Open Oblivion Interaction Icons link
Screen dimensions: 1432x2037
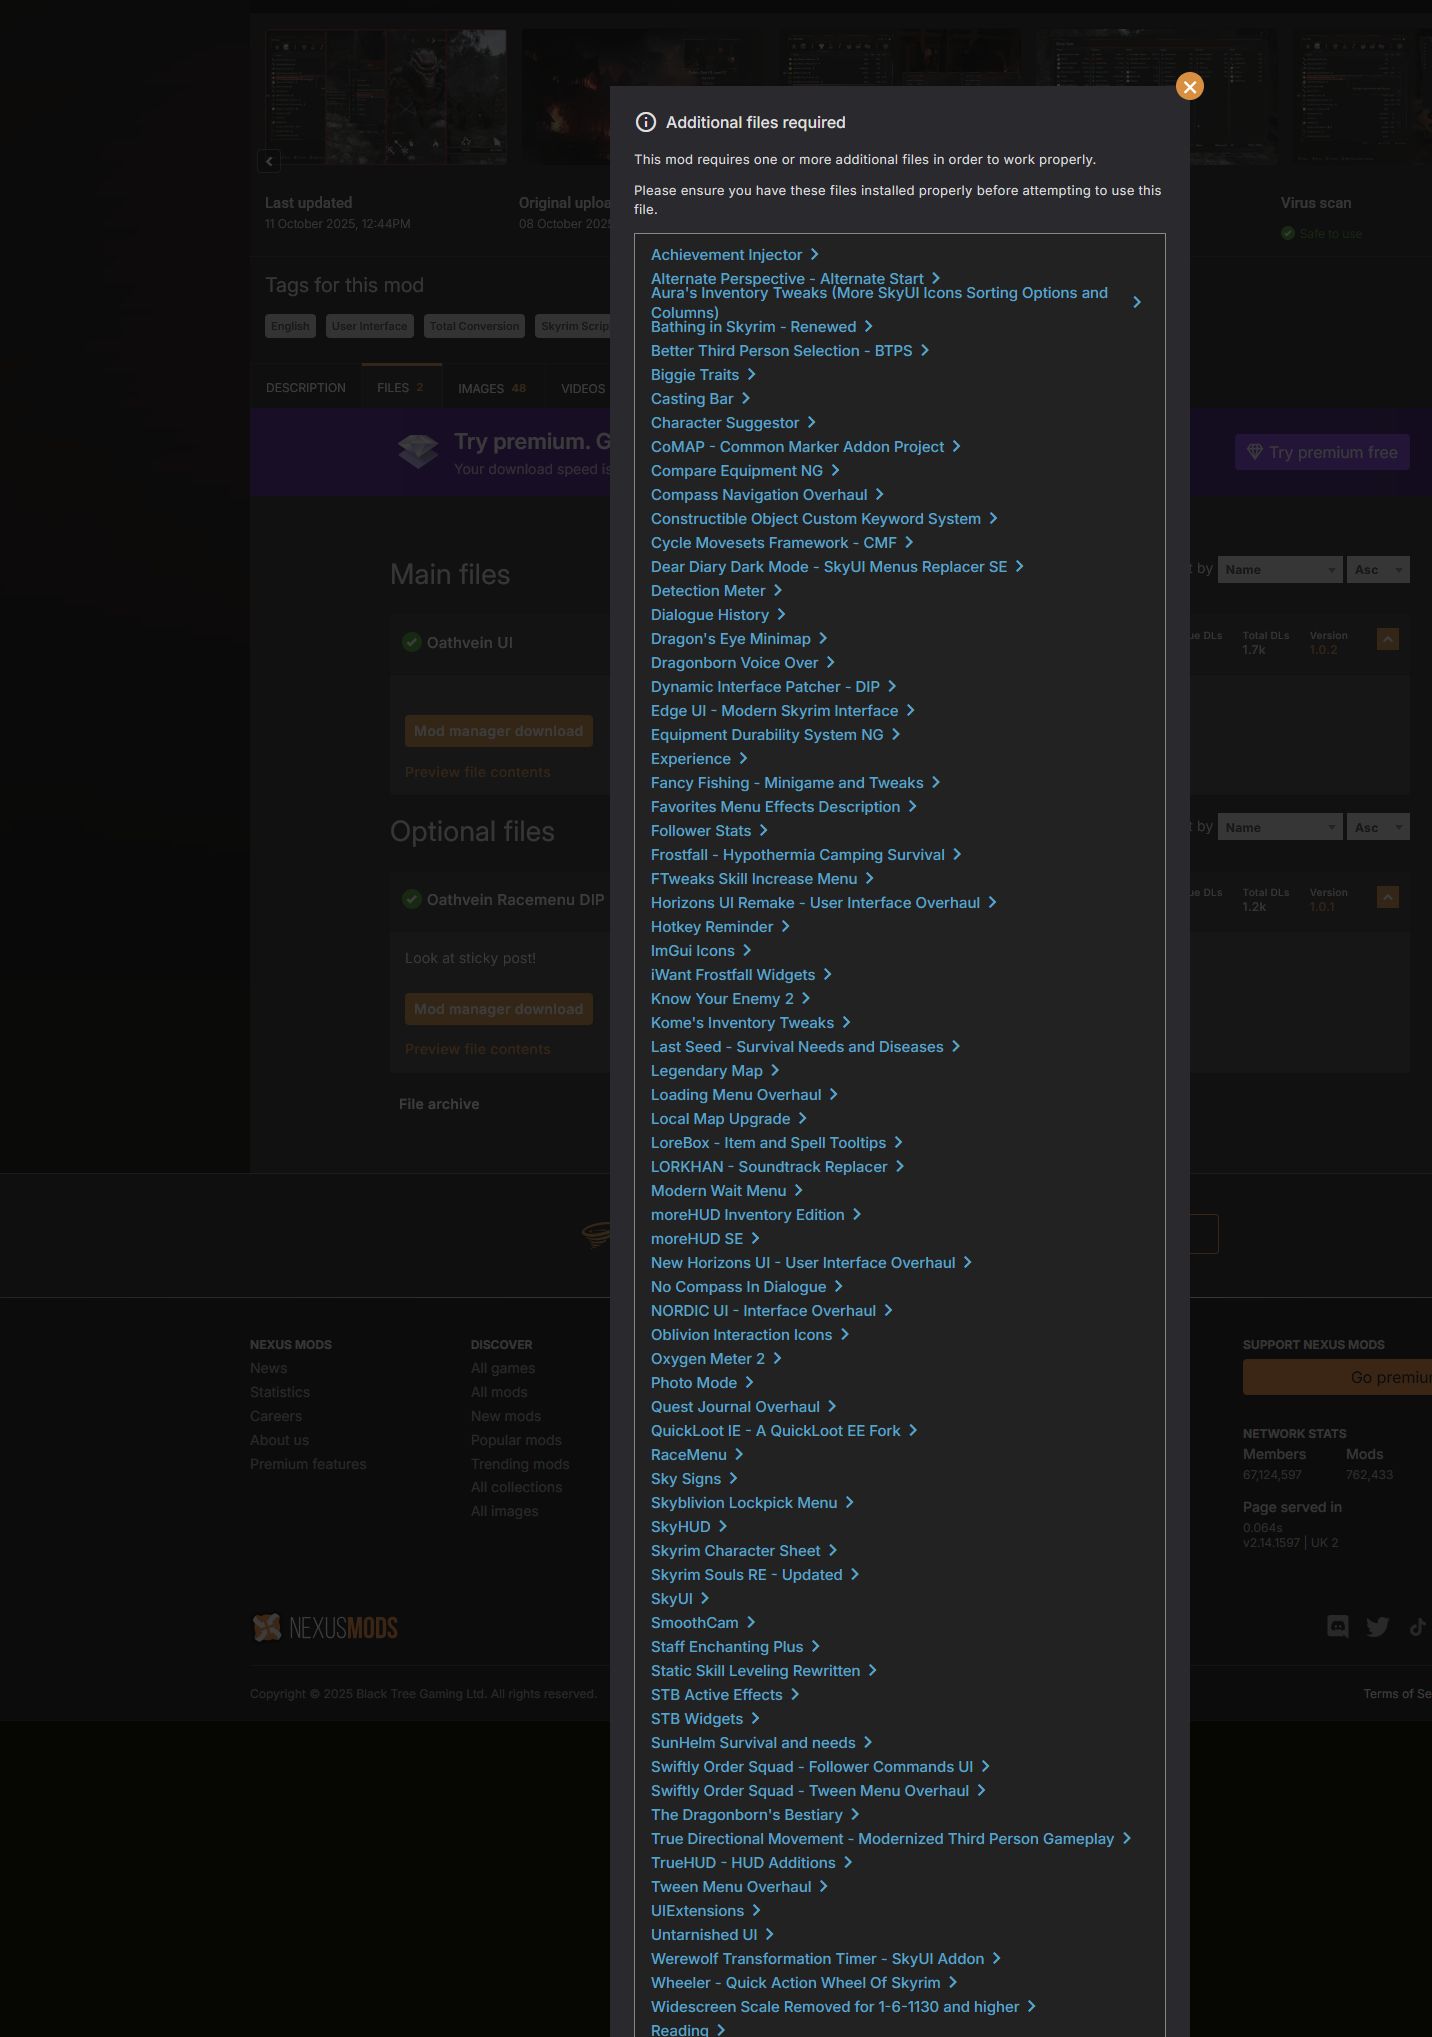pos(741,1335)
